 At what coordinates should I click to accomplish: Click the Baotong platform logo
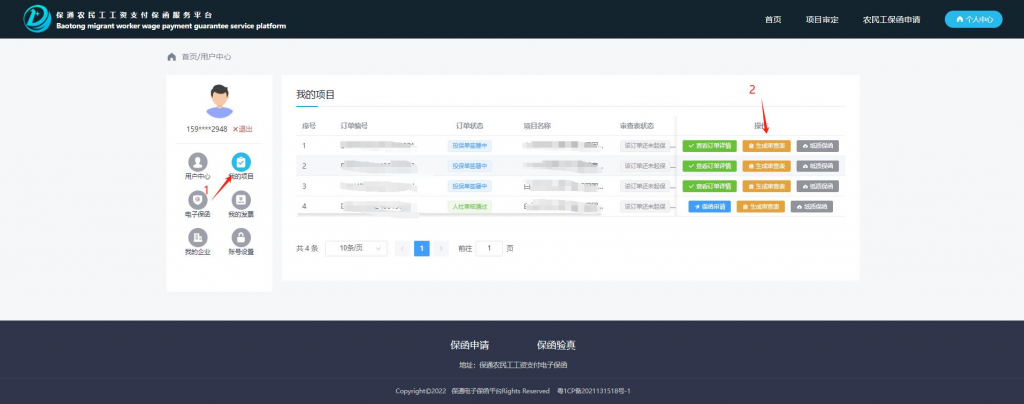tap(37, 19)
